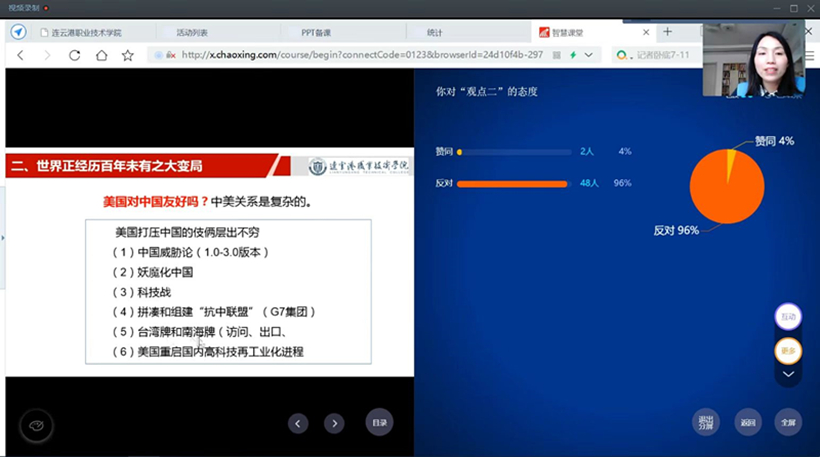
Task: Click the orange 更多 round button
Action: pos(788,351)
